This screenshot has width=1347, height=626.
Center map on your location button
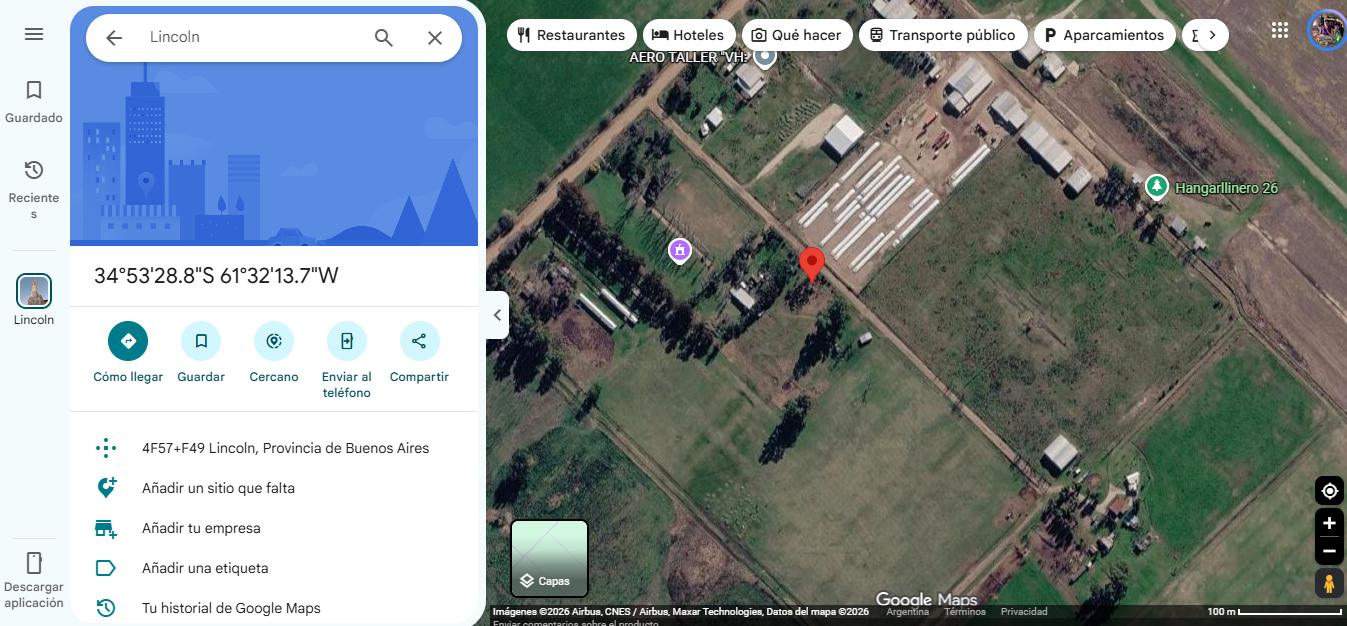[x=1329, y=491]
